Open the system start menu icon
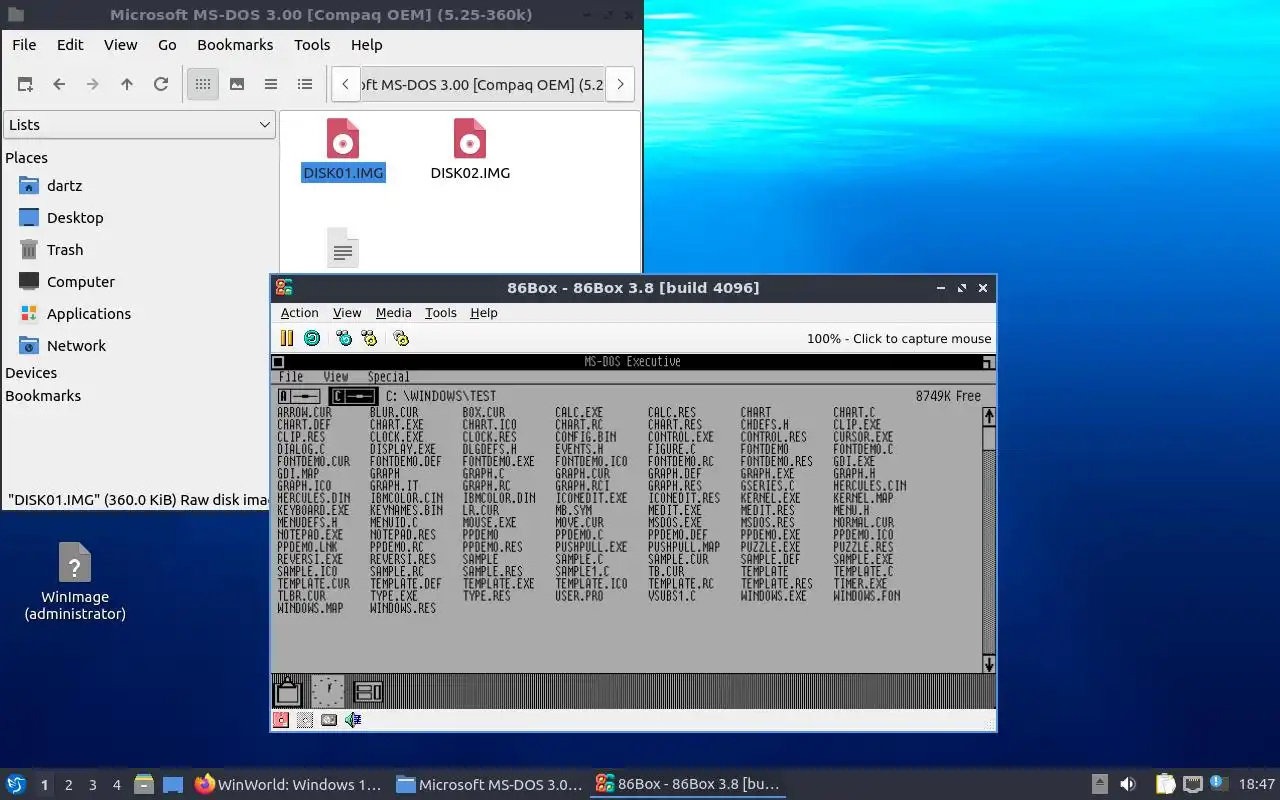The height and width of the screenshot is (800, 1280). tap(16, 784)
